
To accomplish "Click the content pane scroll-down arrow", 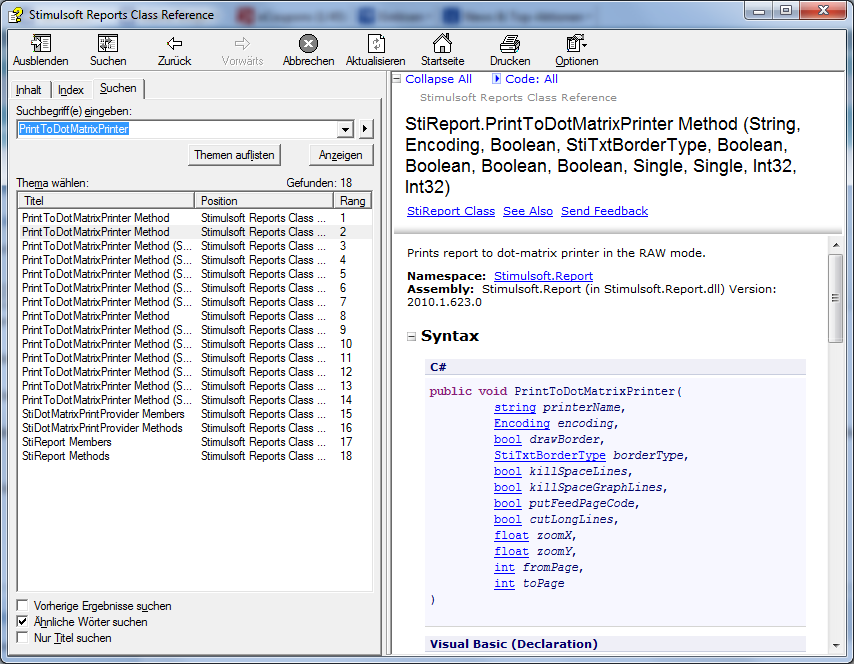I will pos(835,645).
